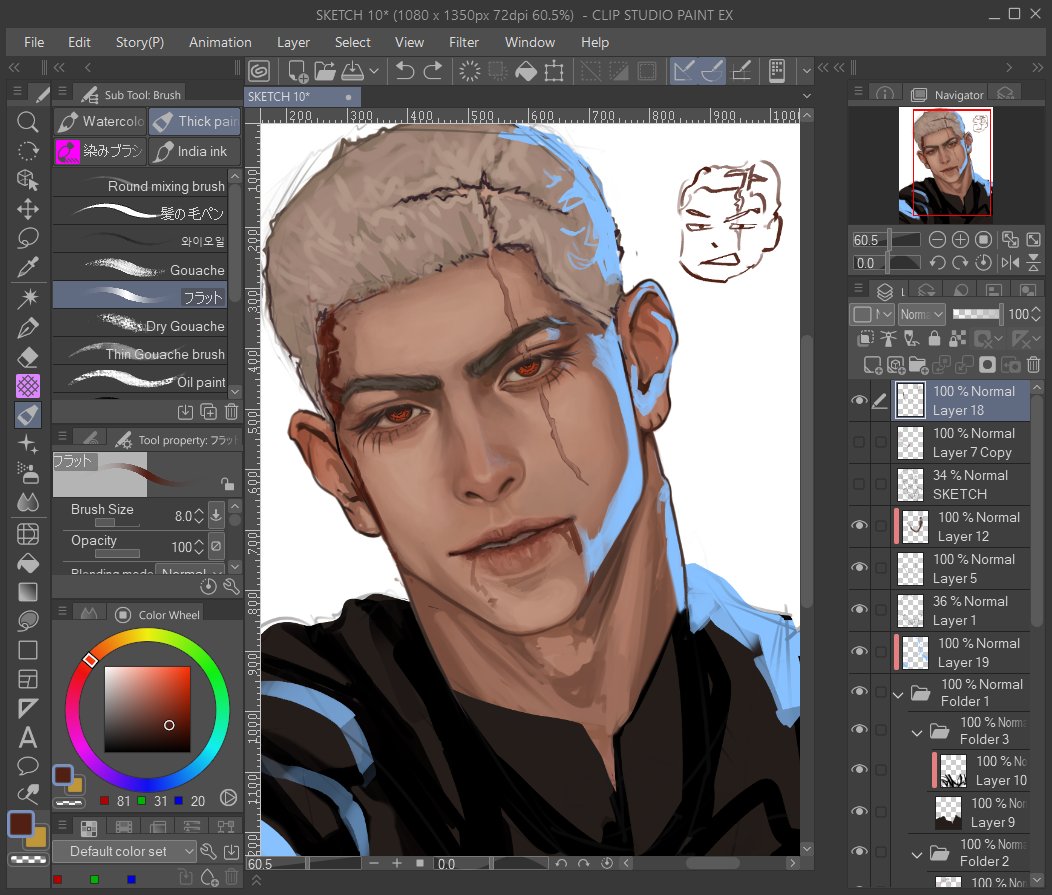
Task: Expand the command bar overflow arrow
Action: pyautogui.click(x=806, y=70)
